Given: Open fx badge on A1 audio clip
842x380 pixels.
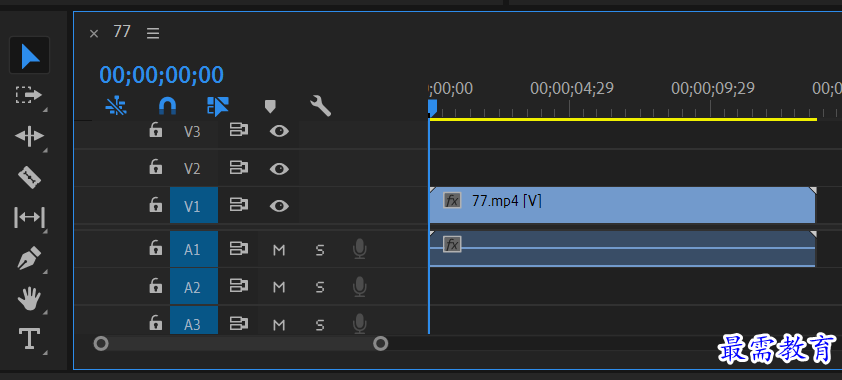Looking at the screenshot, I should click(452, 244).
